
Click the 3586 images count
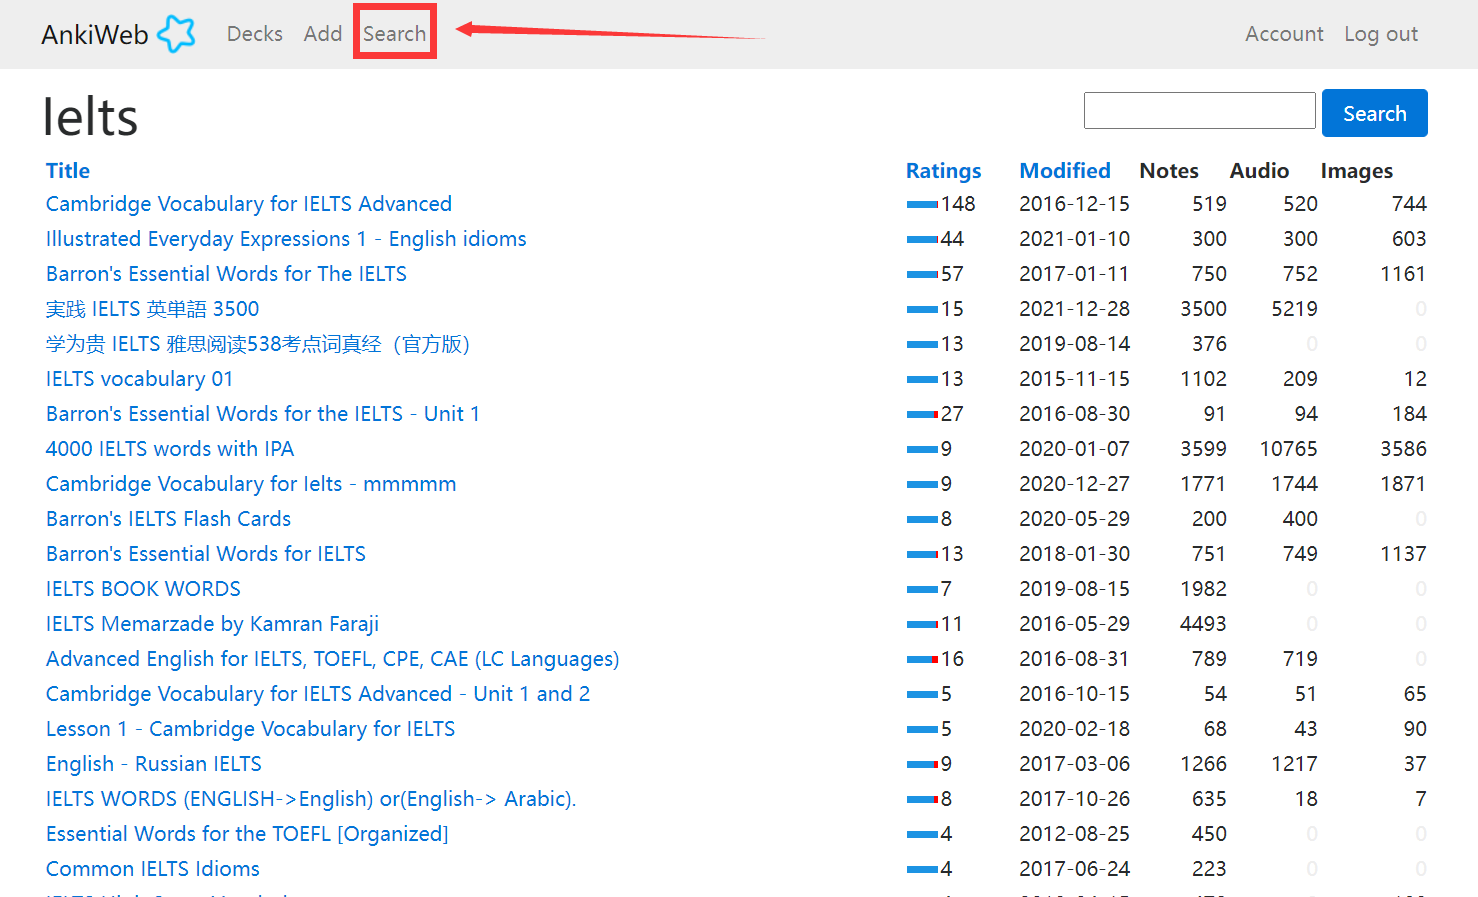coord(1404,449)
